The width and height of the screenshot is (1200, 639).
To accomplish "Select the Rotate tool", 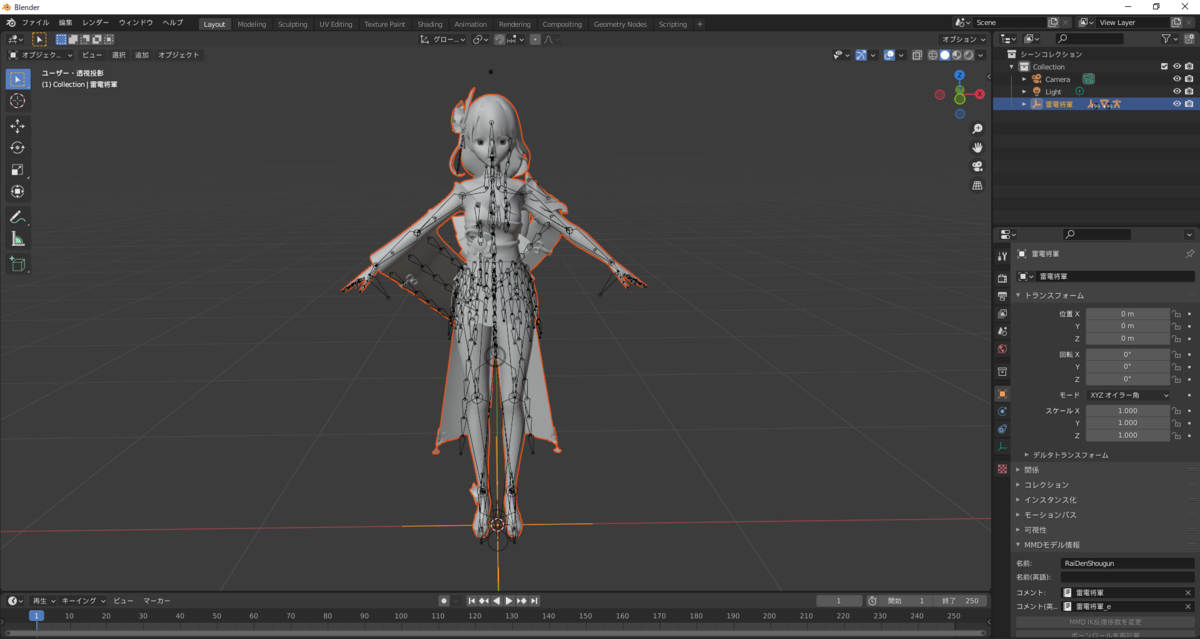I will [x=17, y=148].
